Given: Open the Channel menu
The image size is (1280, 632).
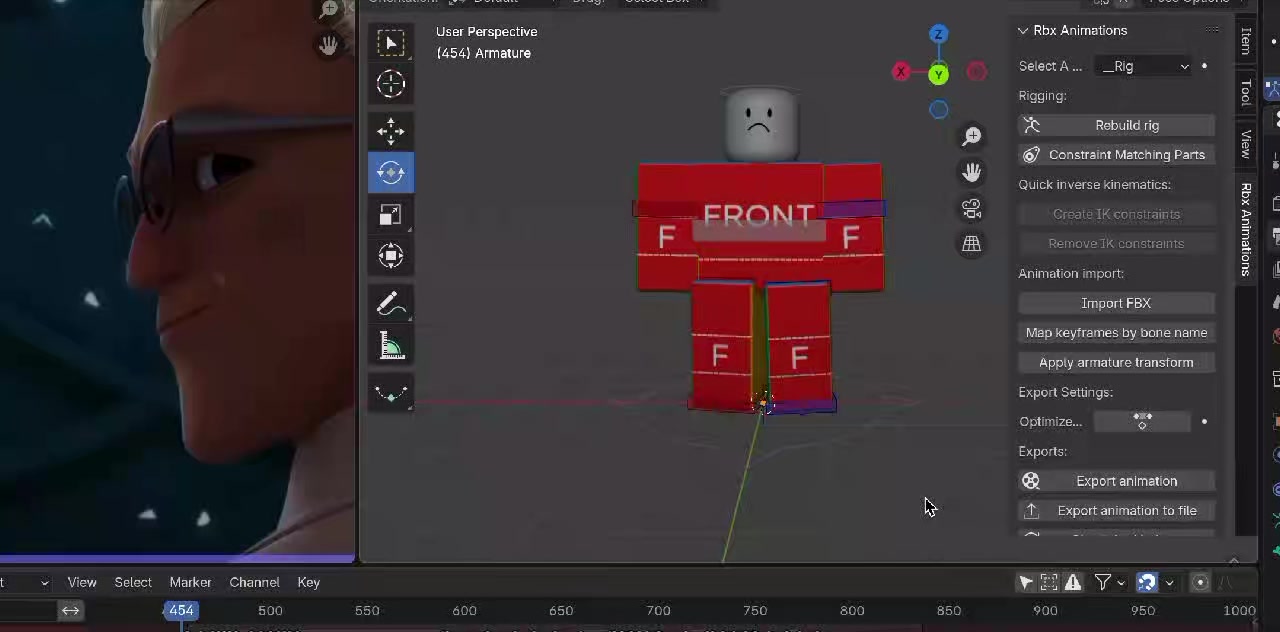Looking at the screenshot, I should tap(254, 582).
